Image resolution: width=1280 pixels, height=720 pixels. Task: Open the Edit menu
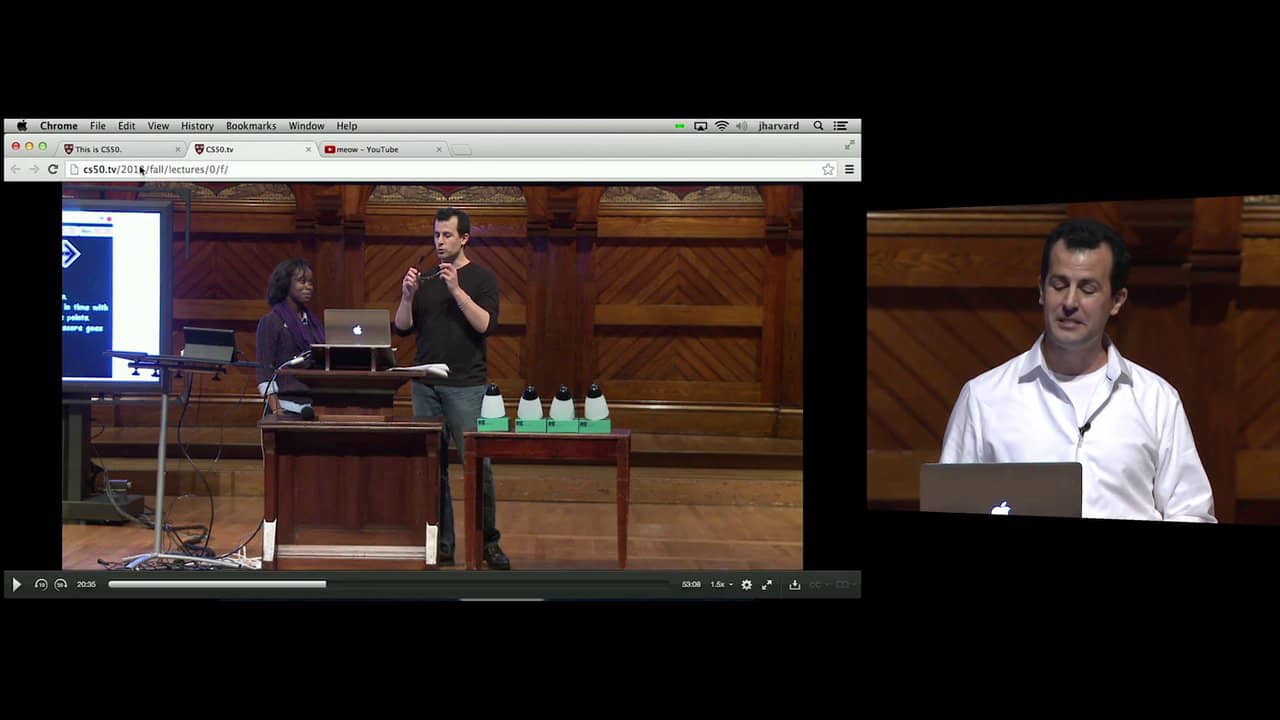point(127,126)
